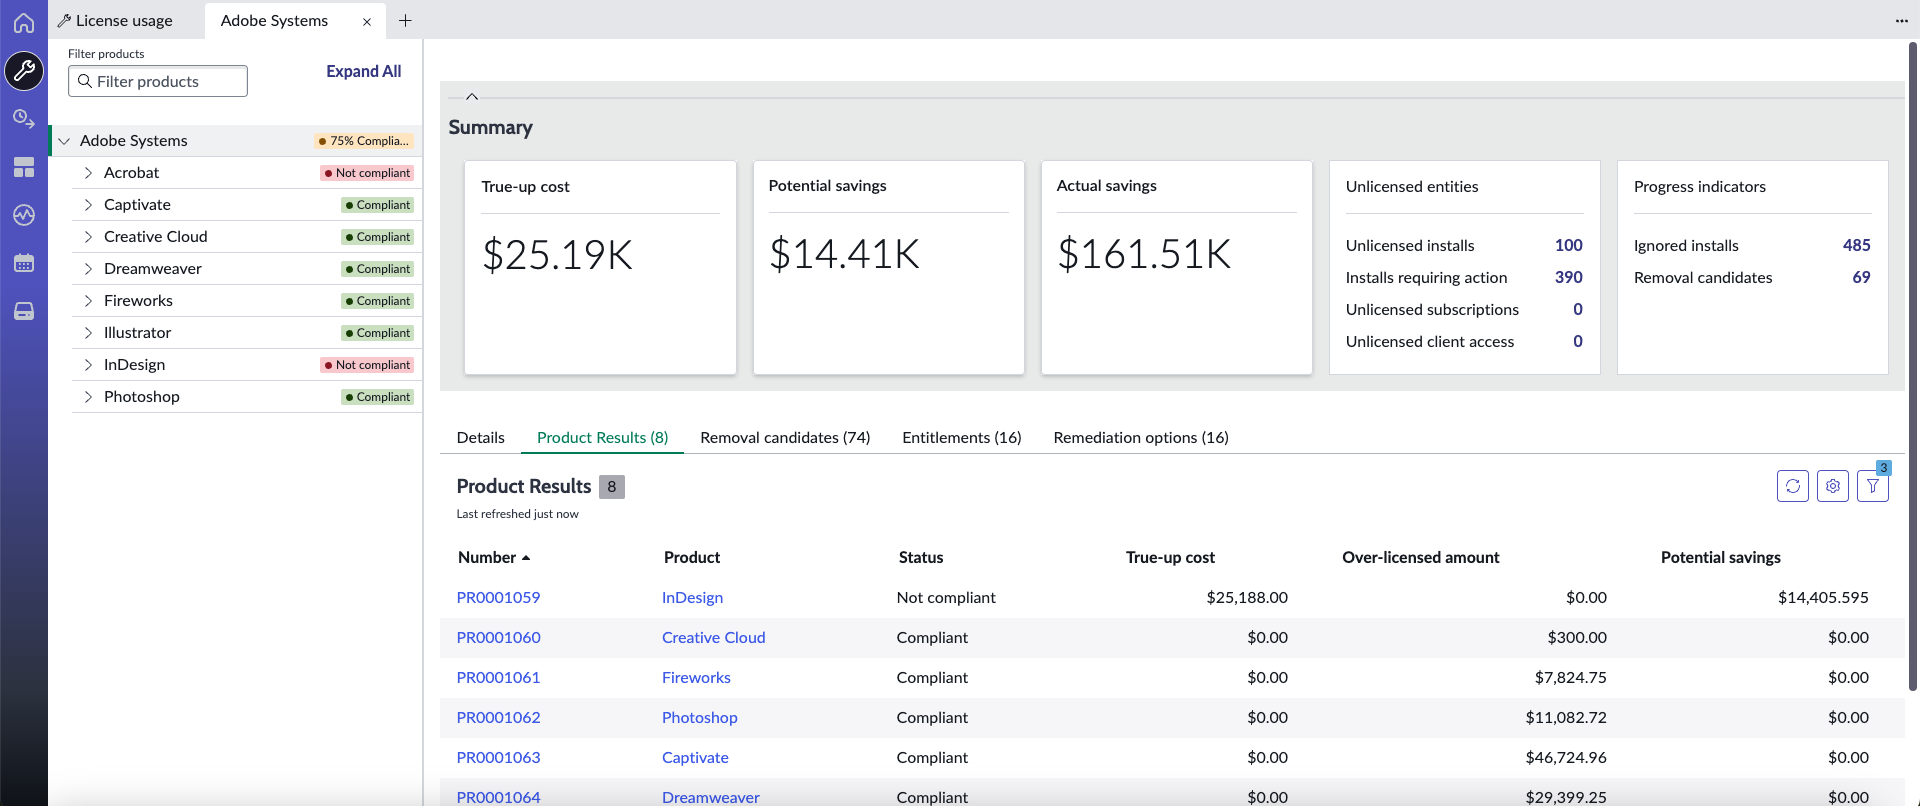Expand the Fireworks tree item

click(x=88, y=301)
